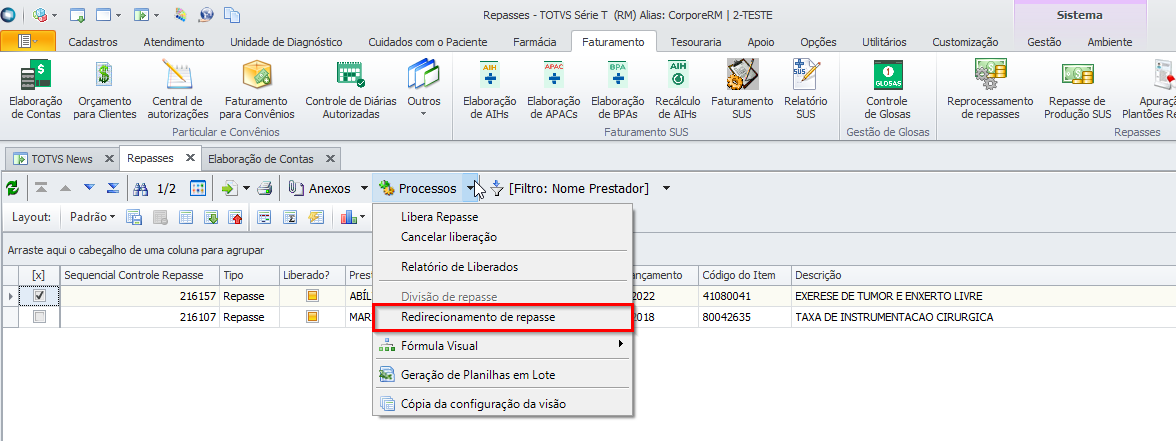Click the binoculars search icon
This screenshot has height=441, width=1176.
(141, 188)
